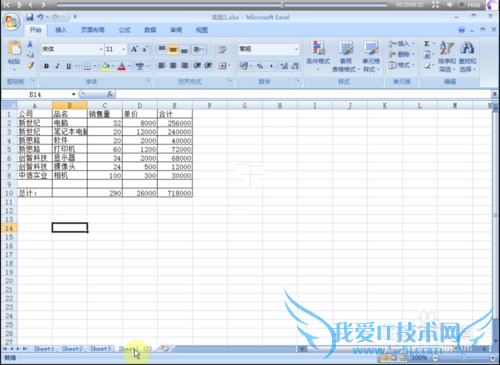Switch to Data (数据) tab

click(x=150, y=30)
